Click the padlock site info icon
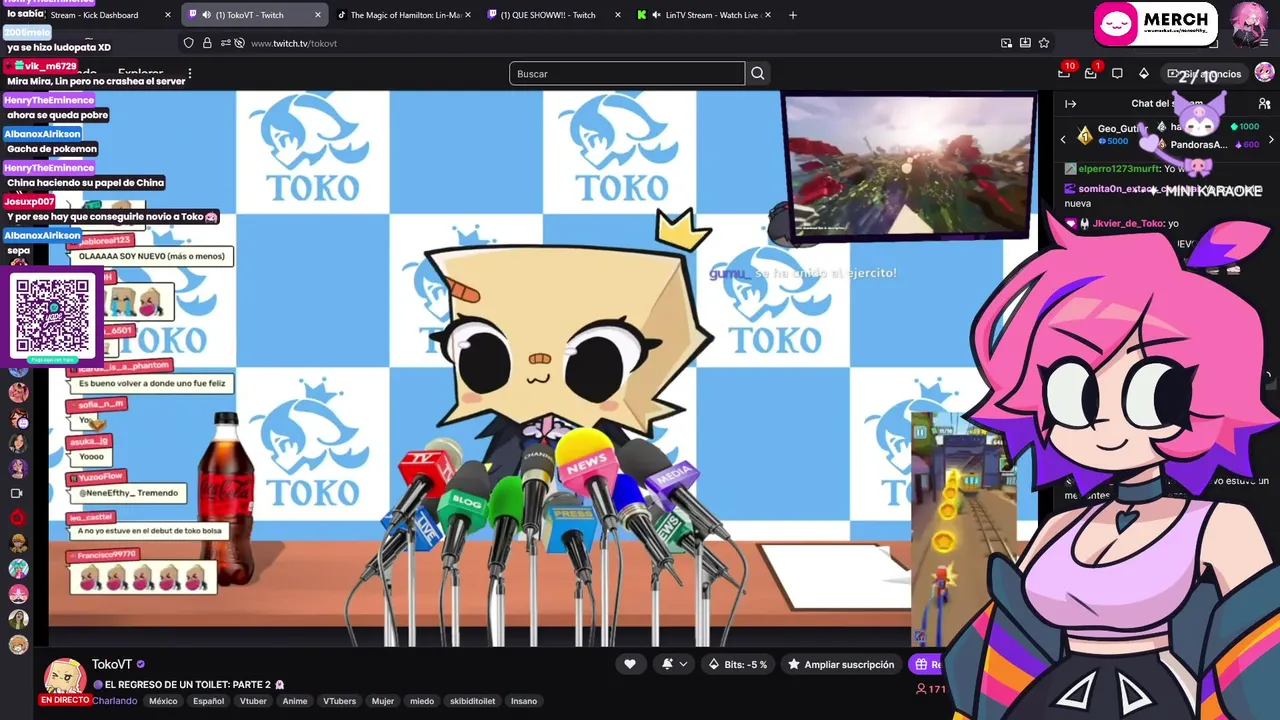Image resolution: width=1280 pixels, height=720 pixels. pyautogui.click(x=207, y=43)
